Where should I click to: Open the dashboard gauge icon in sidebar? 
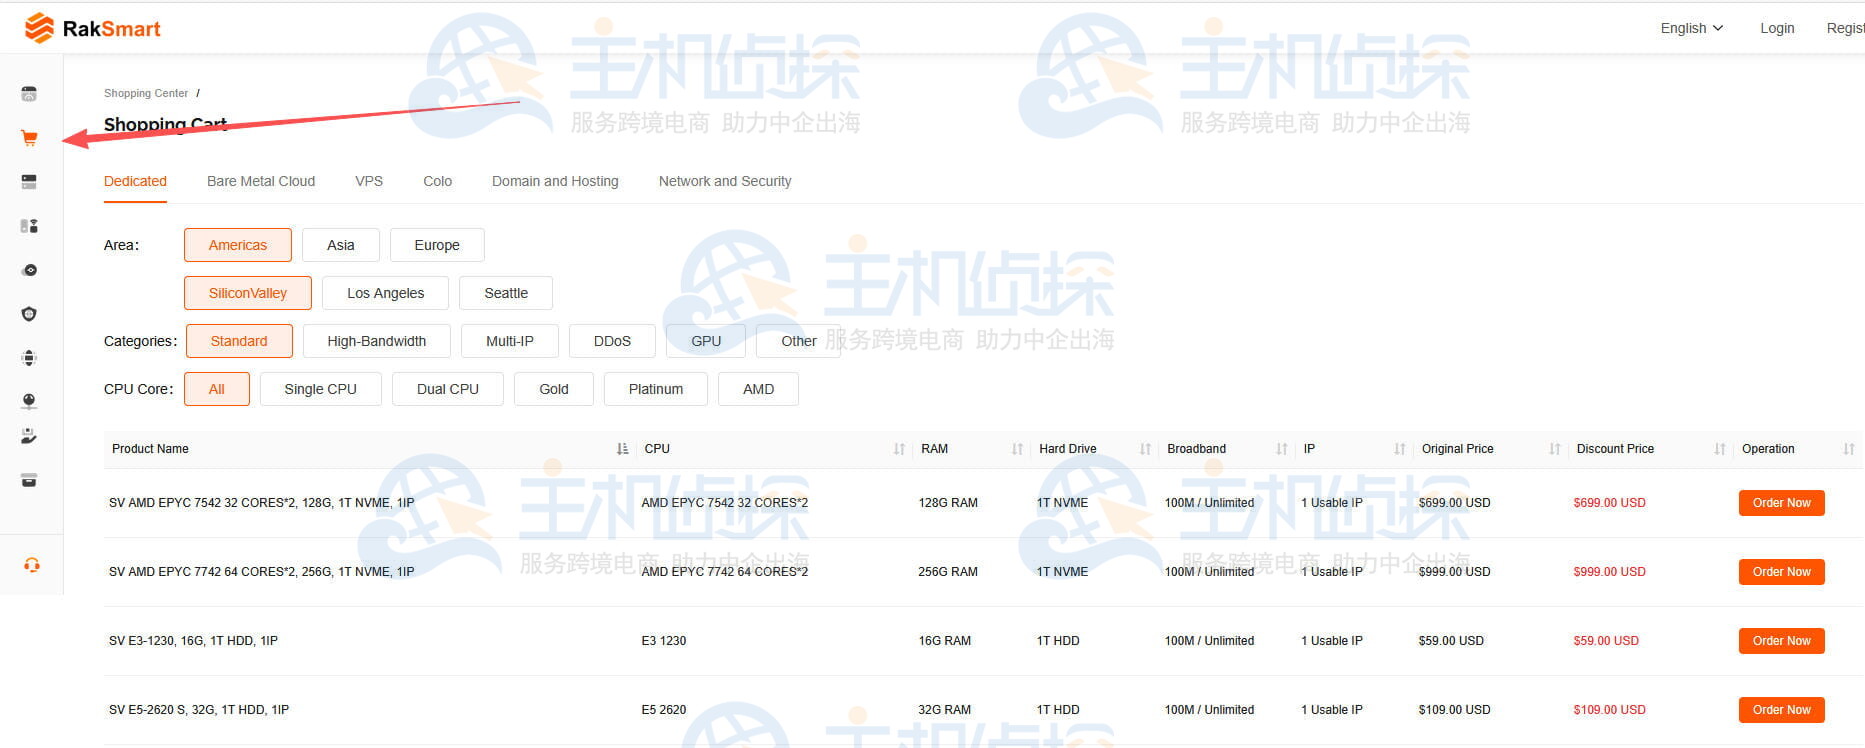(x=29, y=94)
